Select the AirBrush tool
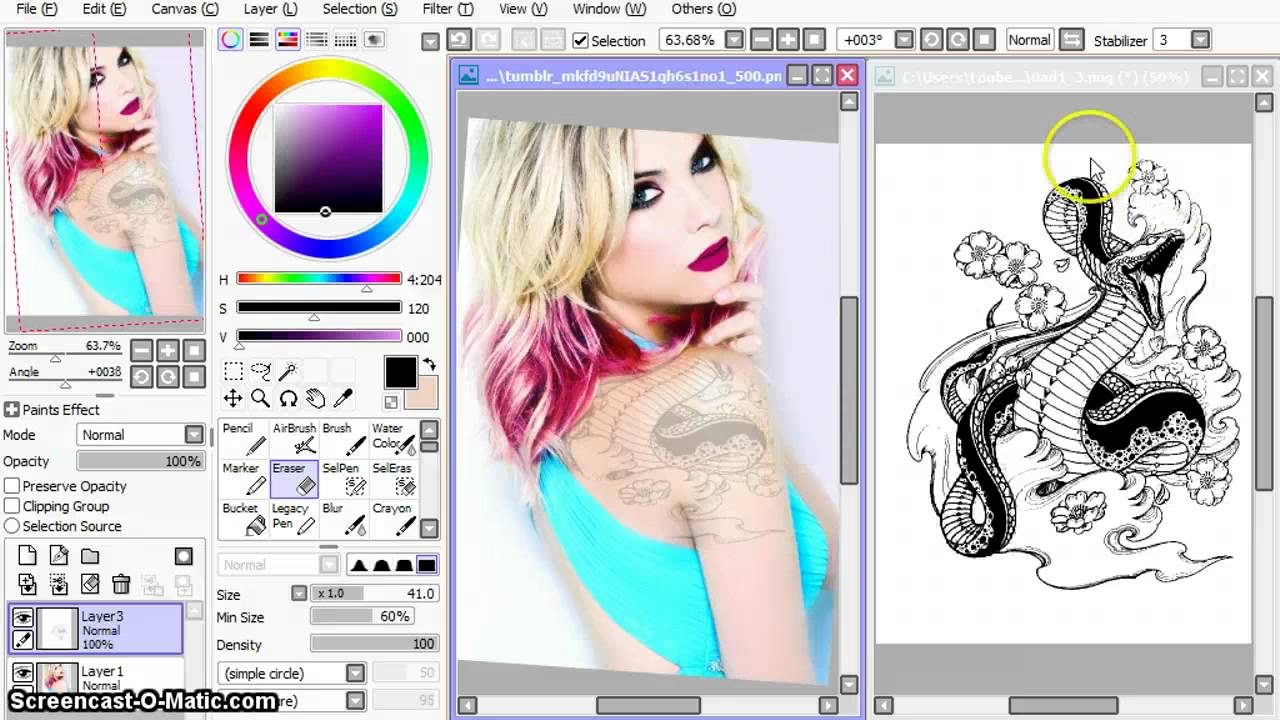The image size is (1280, 720). [294, 439]
